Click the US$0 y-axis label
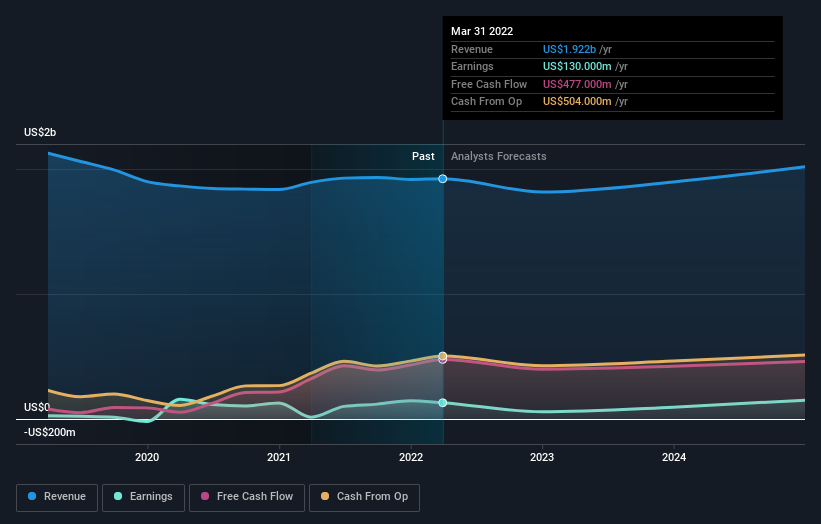Screen dimensions: 821x524 point(37,407)
